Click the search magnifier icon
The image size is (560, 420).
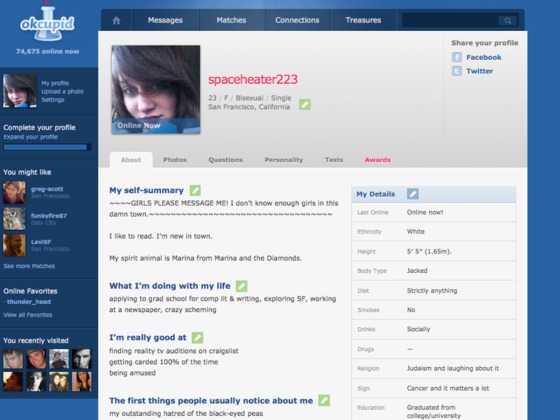click(x=508, y=21)
